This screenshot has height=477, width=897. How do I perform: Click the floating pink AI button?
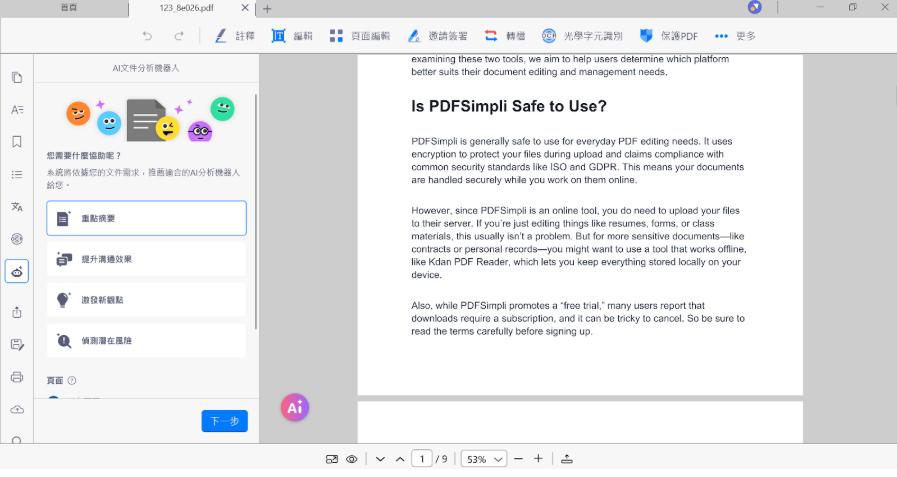coord(295,407)
